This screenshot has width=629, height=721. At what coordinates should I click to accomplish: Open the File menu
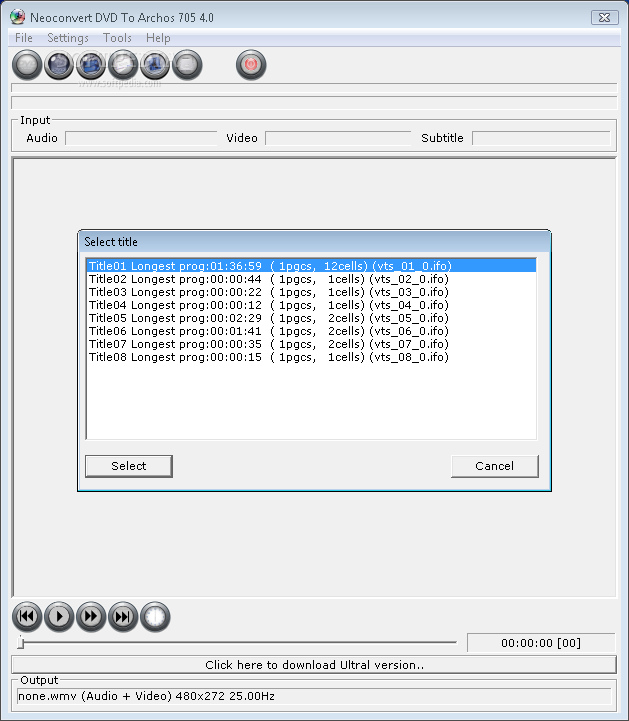point(23,38)
